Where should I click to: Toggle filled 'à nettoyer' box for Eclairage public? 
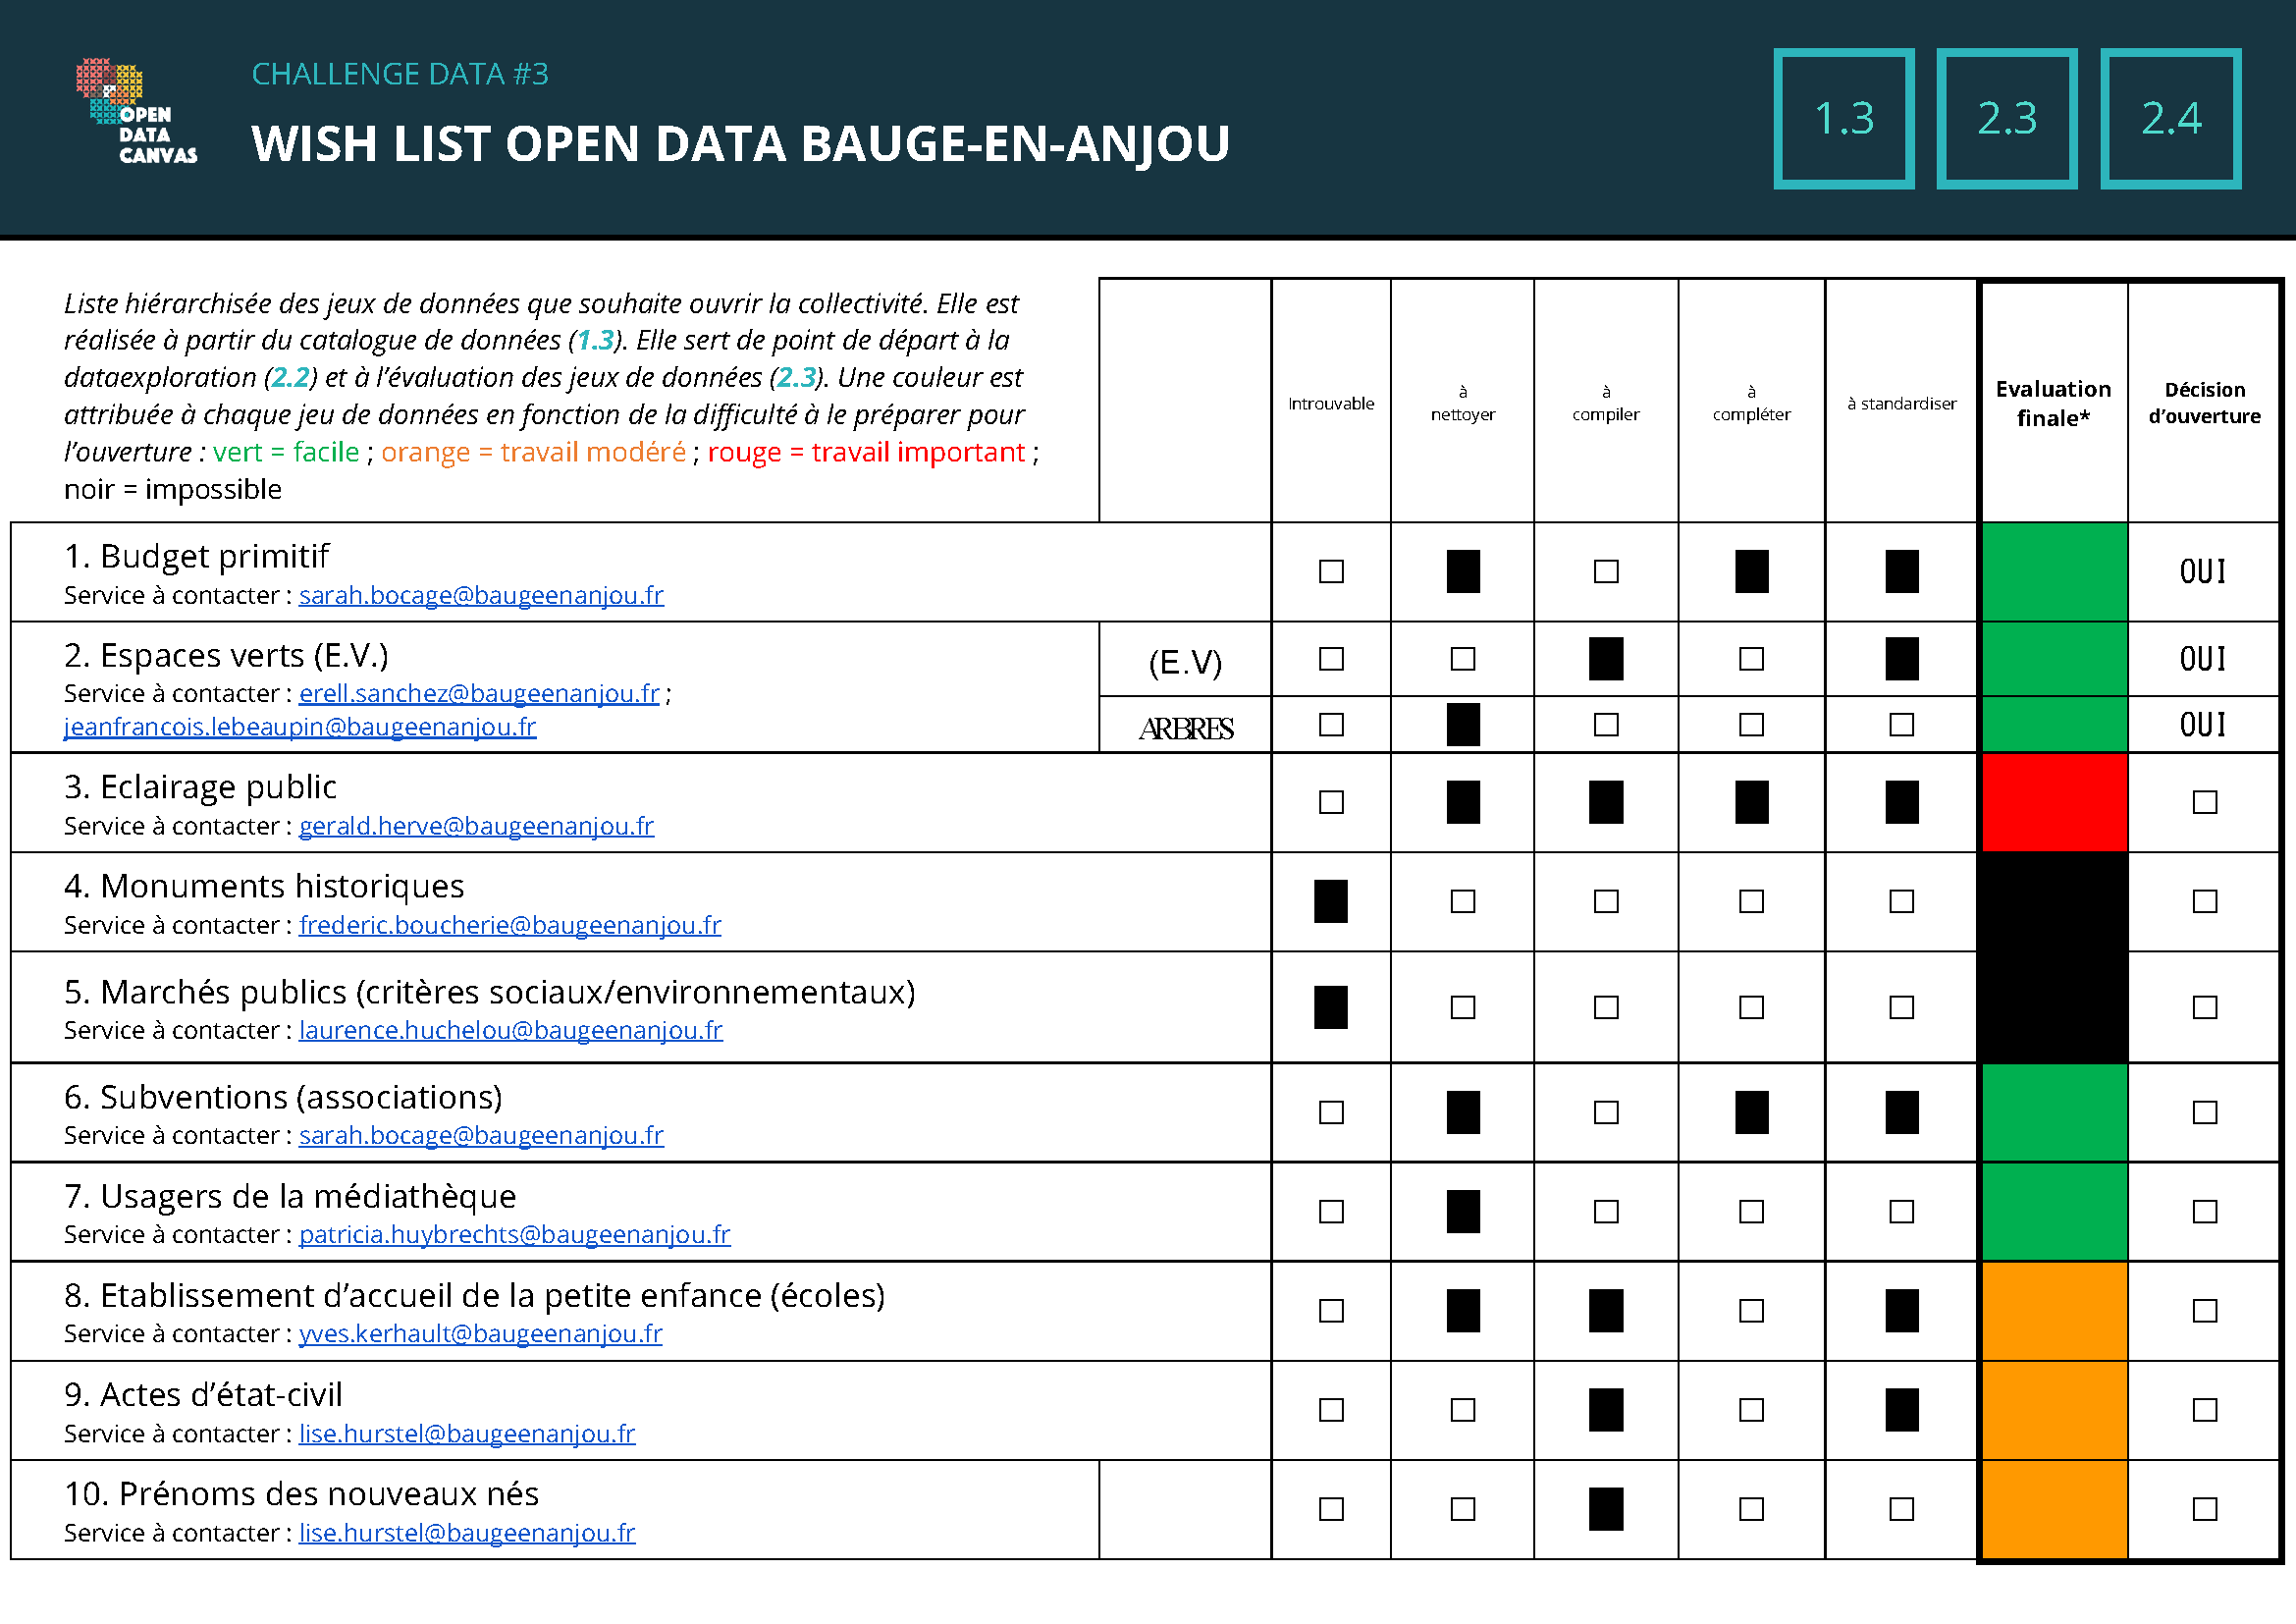[1463, 803]
